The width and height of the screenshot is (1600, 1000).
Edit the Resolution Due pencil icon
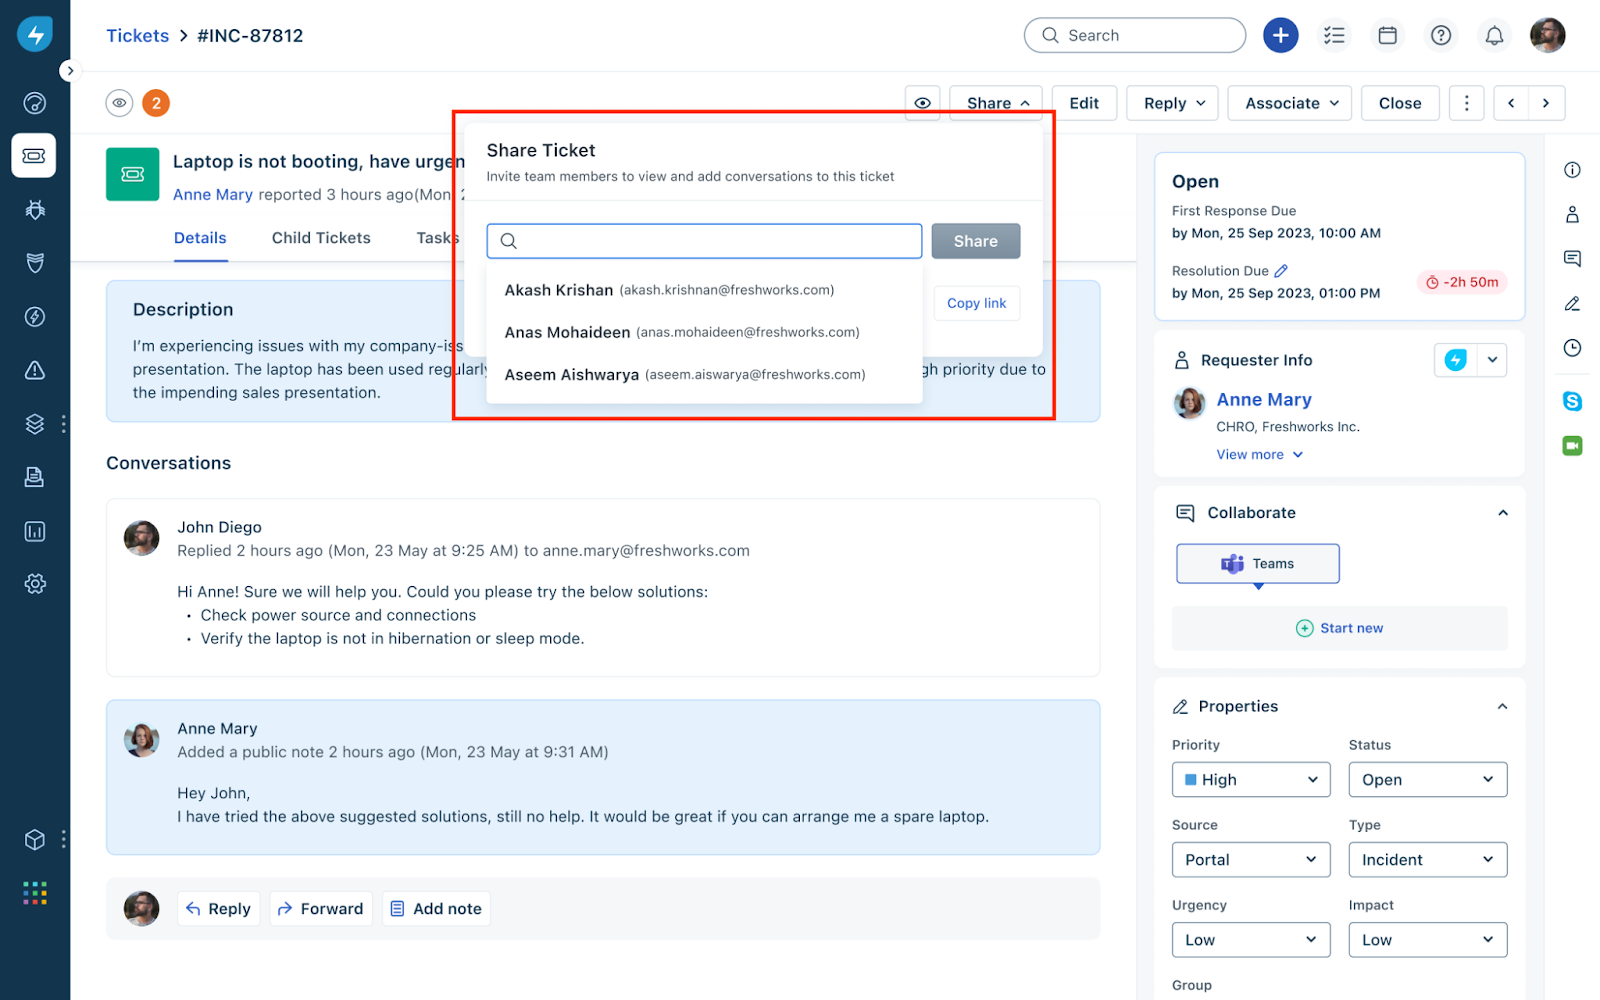coord(1282,271)
